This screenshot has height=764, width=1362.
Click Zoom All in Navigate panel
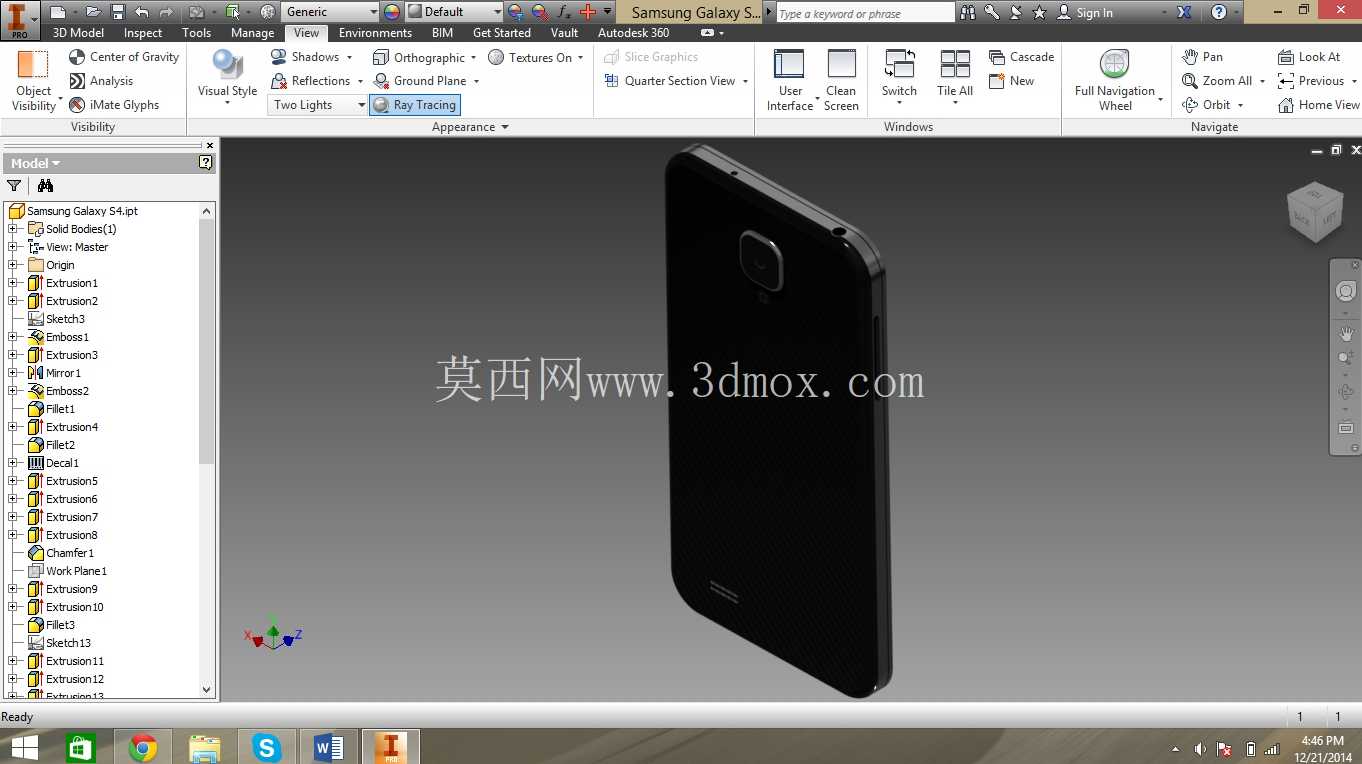[1217, 81]
